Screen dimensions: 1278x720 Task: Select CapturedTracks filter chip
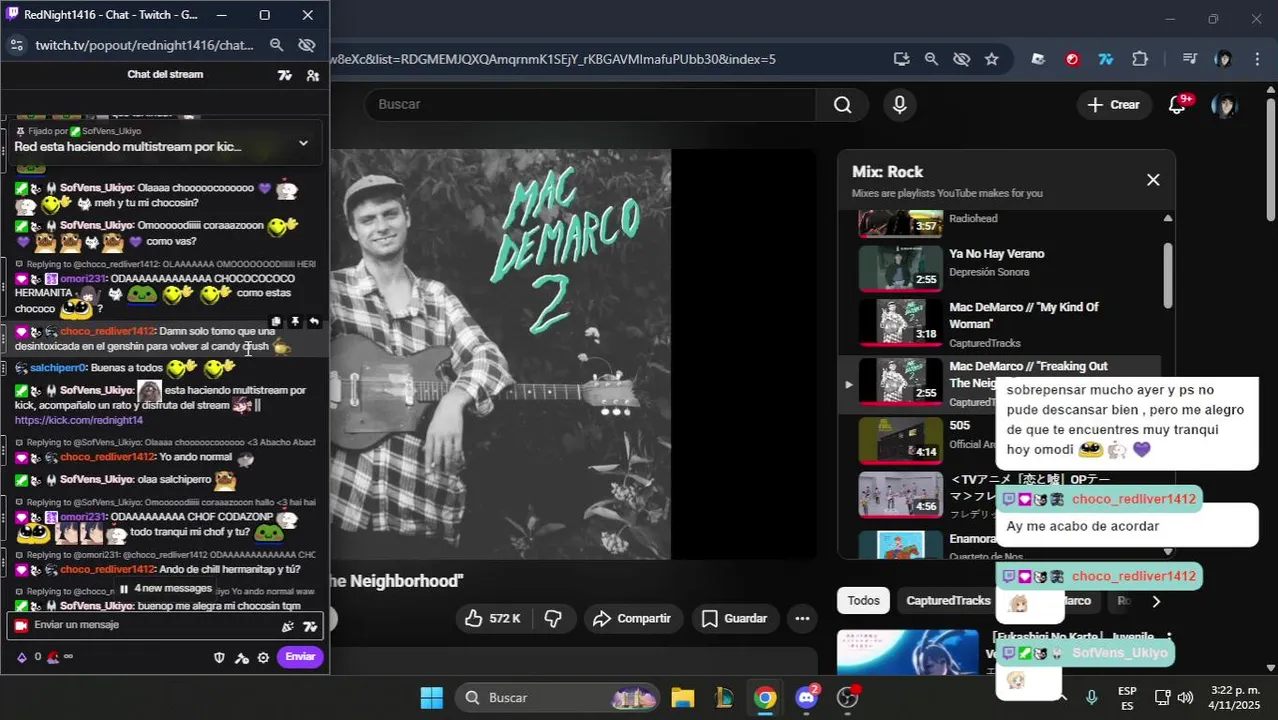pyautogui.click(x=948, y=601)
